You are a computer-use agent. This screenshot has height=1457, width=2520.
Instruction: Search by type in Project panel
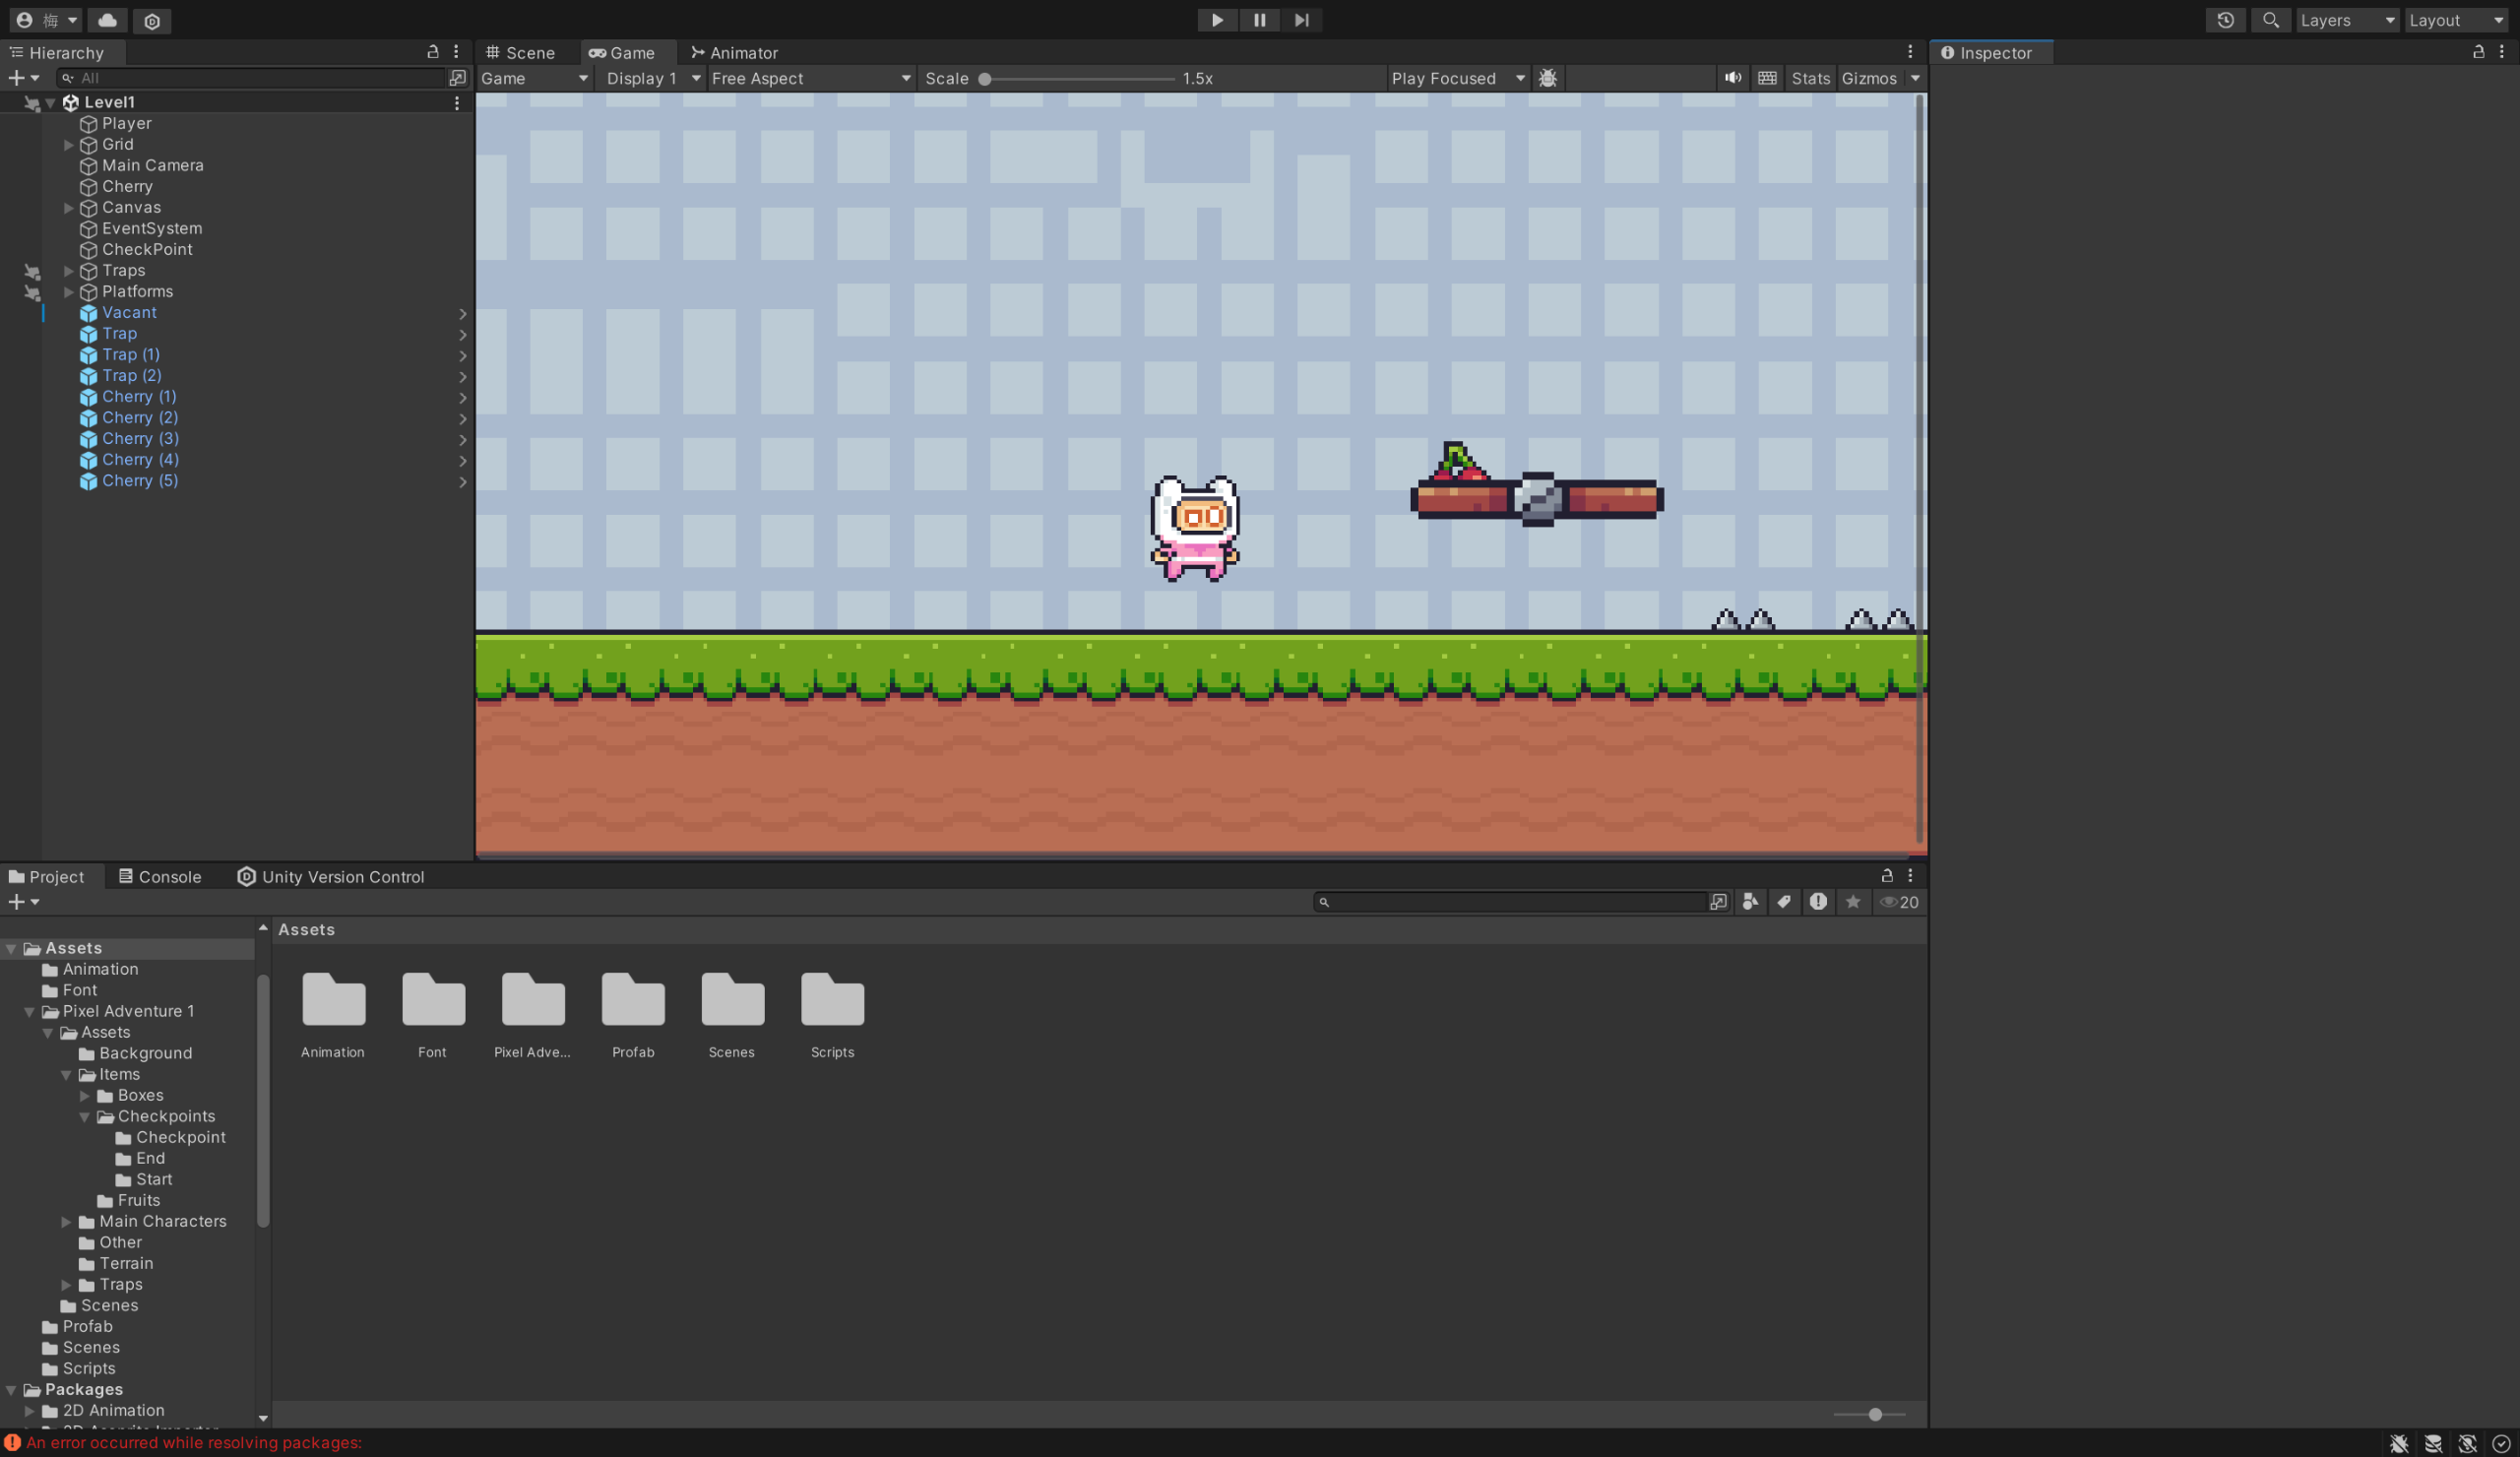pyautogui.click(x=1750, y=902)
